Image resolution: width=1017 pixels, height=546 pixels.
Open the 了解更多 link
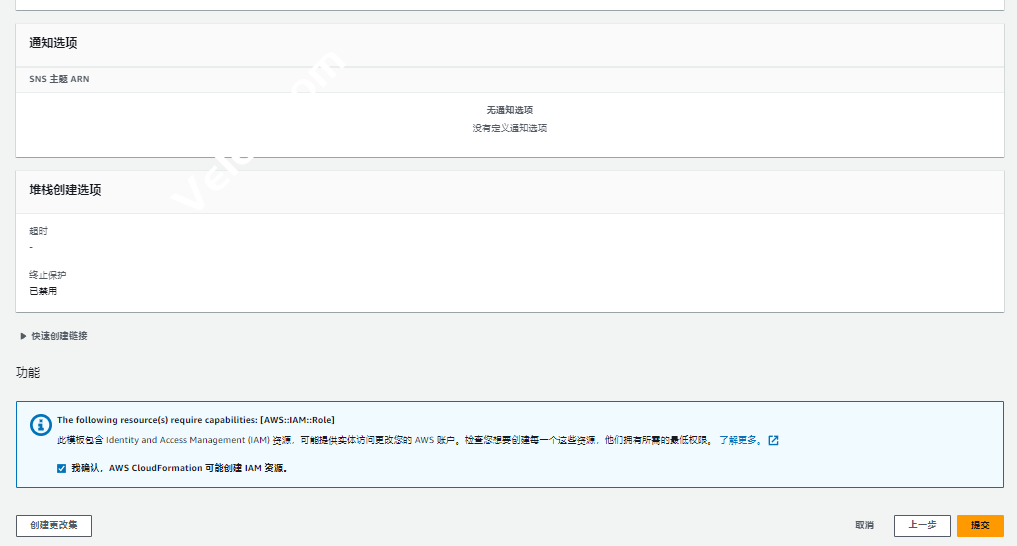740,440
